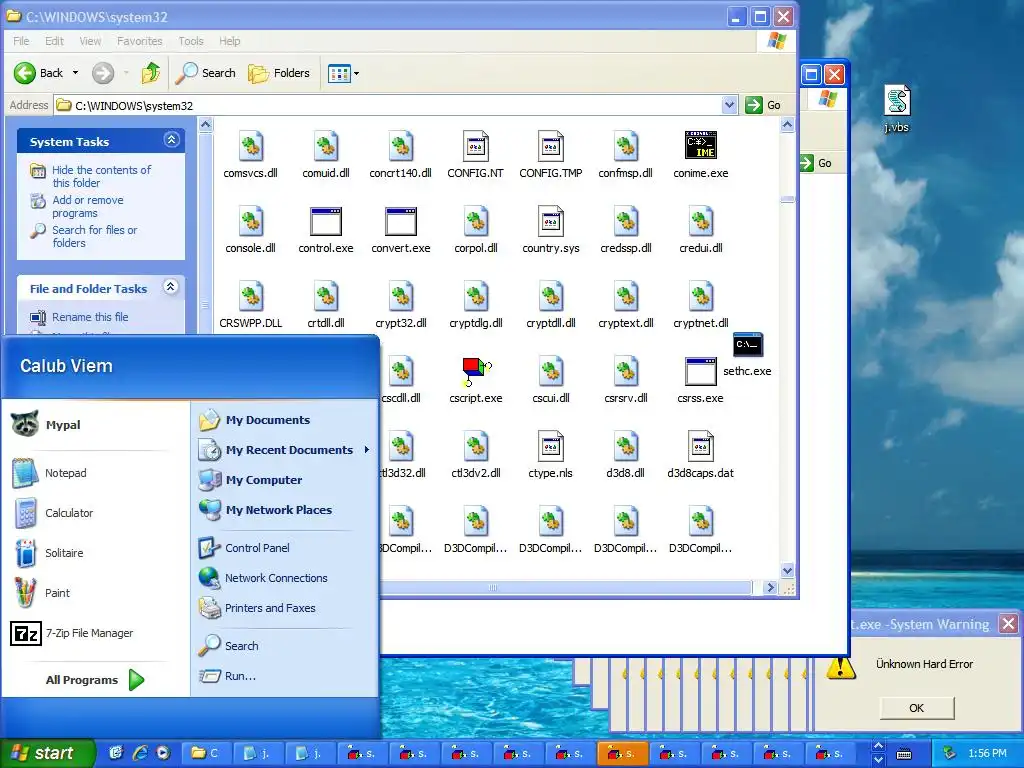Click Internet Explorer quick launch icon
This screenshot has height=768, width=1024.
point(140,753)
